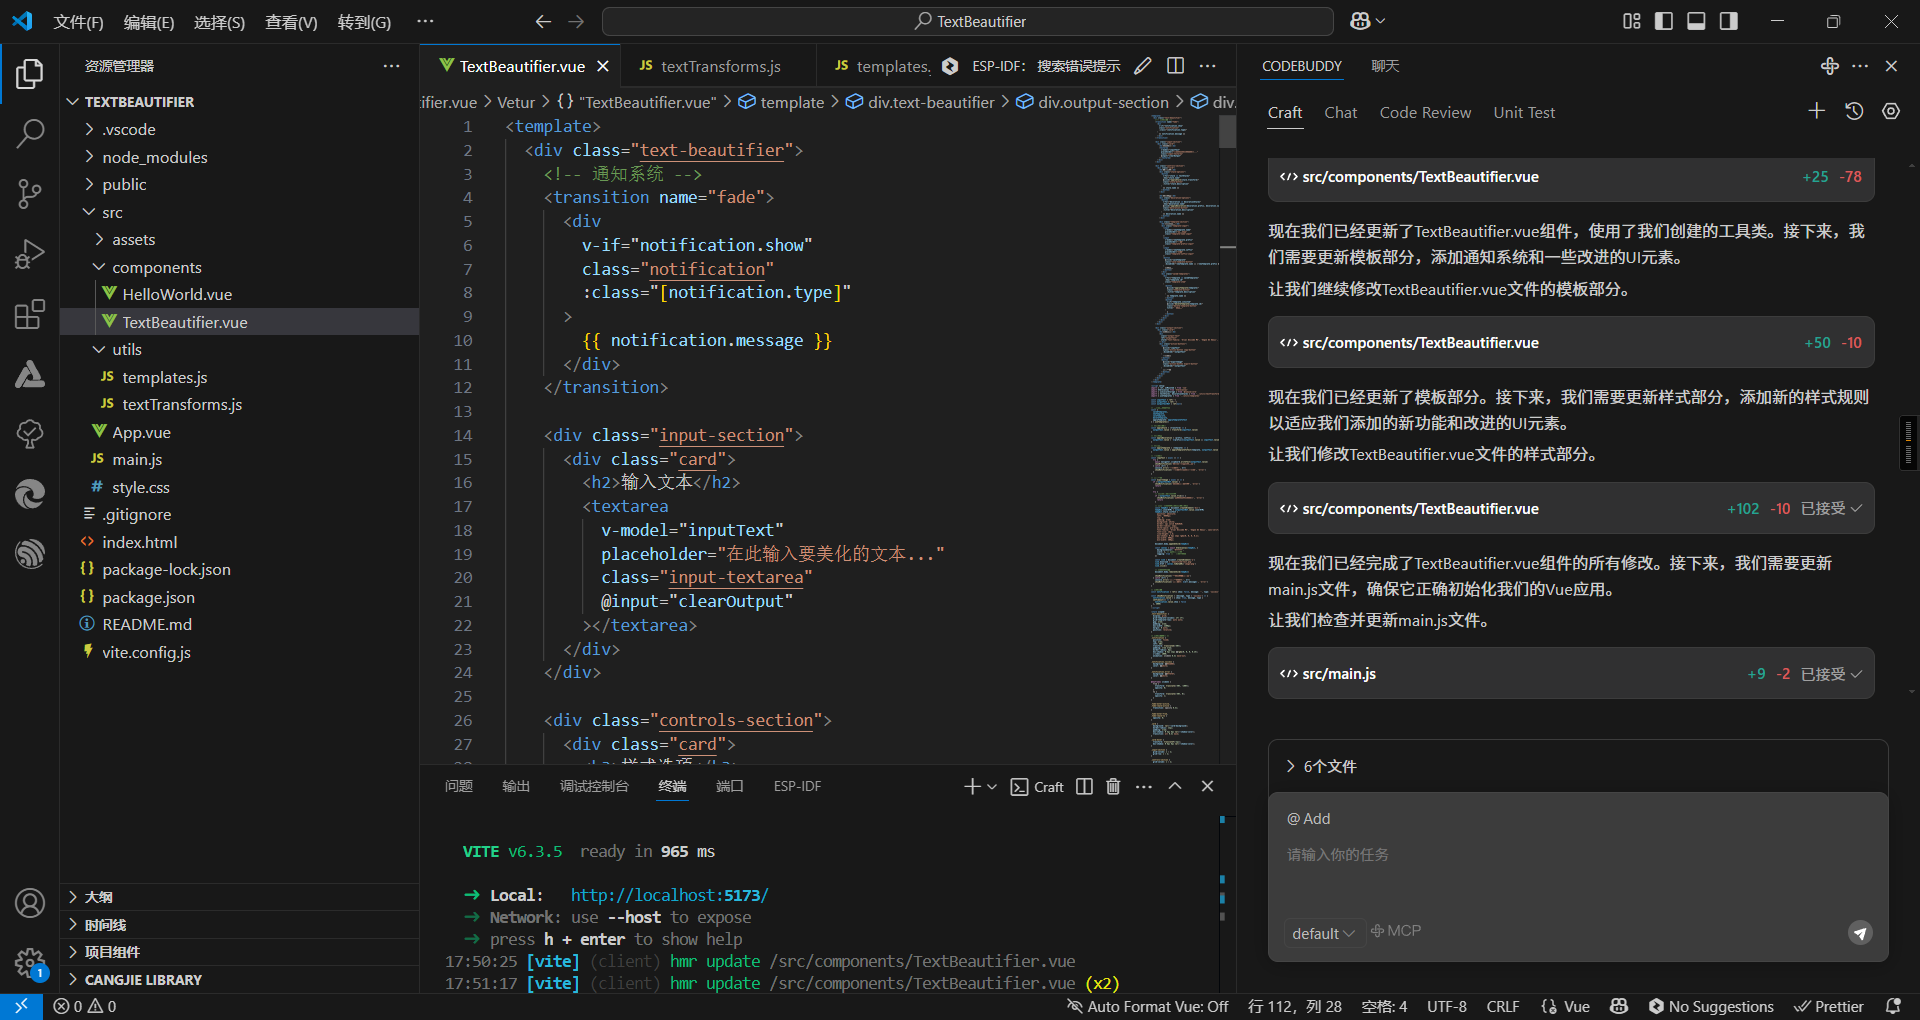Expand the 6个文件 list
This screenshot has width=1920, height=1020.
click(x=1321, y=766)
